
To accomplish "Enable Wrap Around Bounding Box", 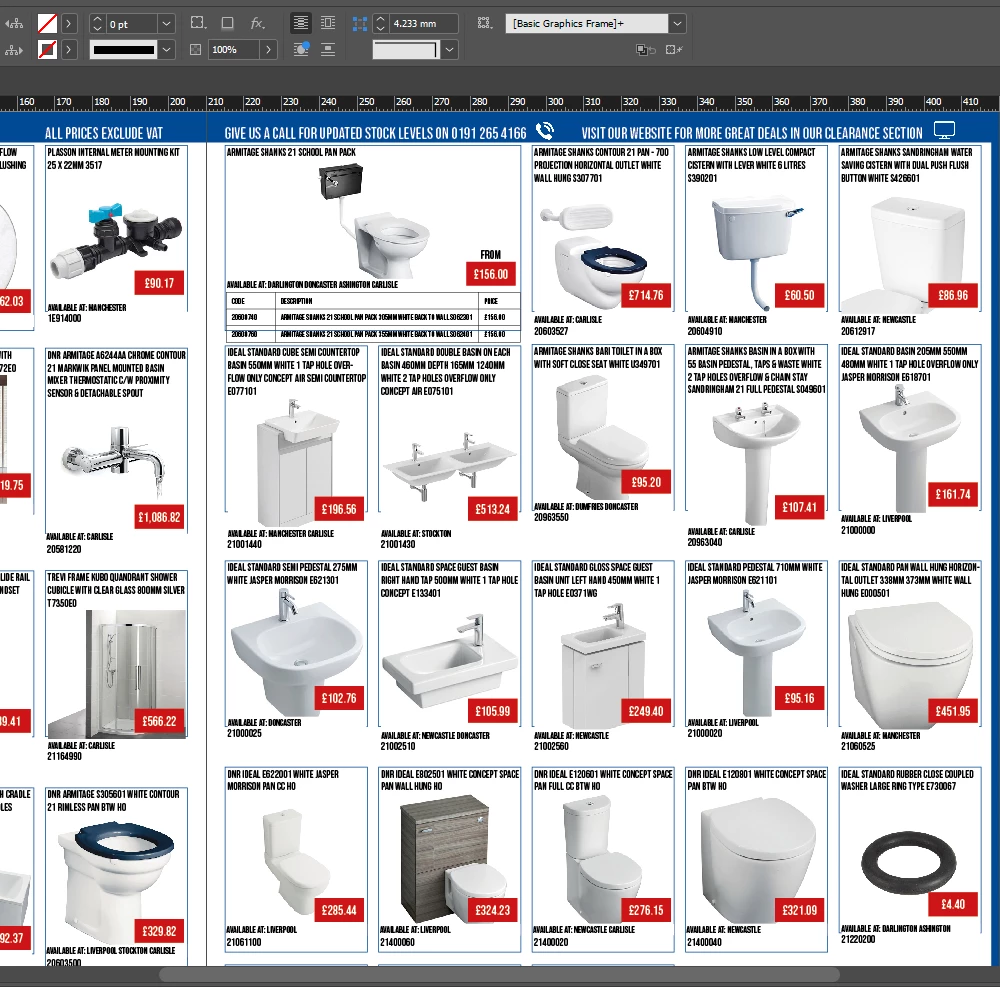I will coord(328,24).
